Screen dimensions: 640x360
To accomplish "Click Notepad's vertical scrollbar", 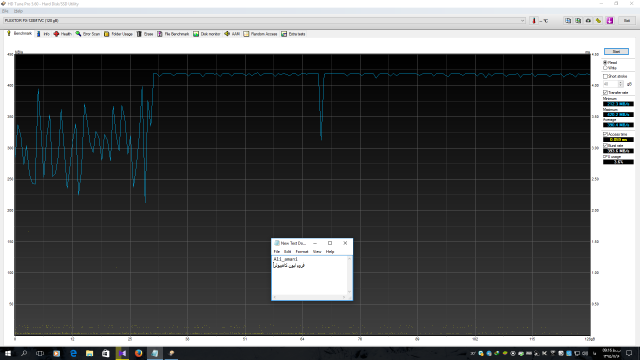I will coord(349,276).
